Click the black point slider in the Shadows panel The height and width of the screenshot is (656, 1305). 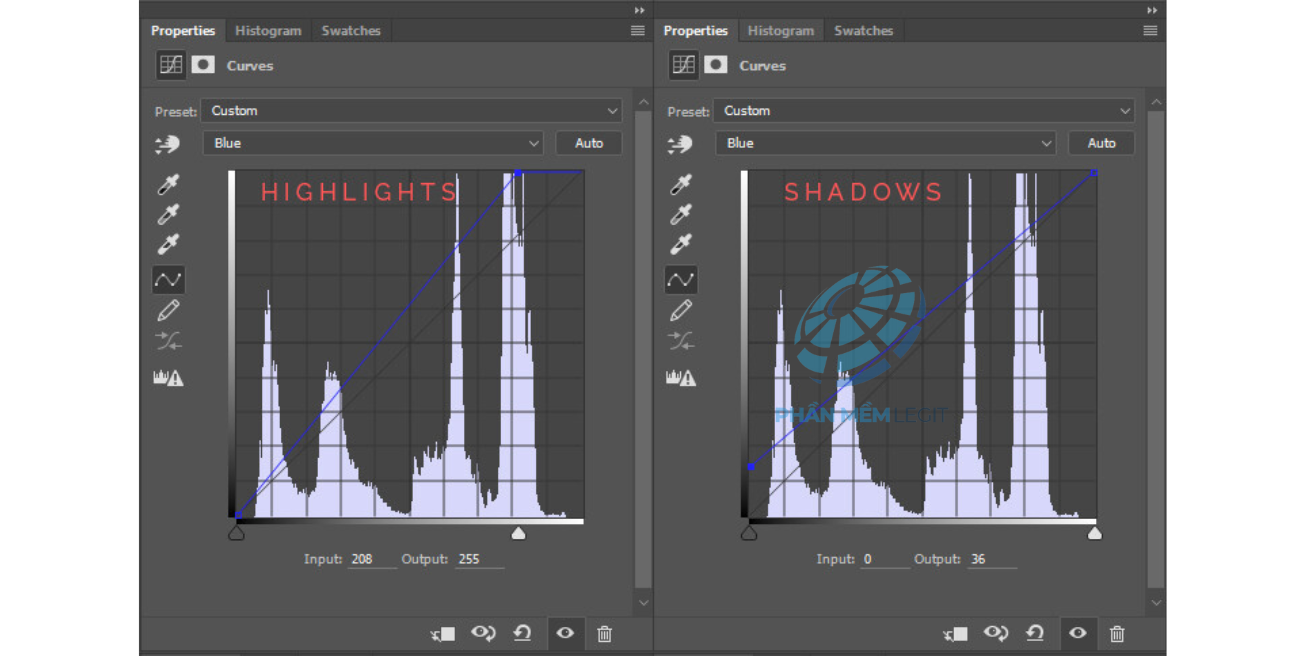point(749,533)
